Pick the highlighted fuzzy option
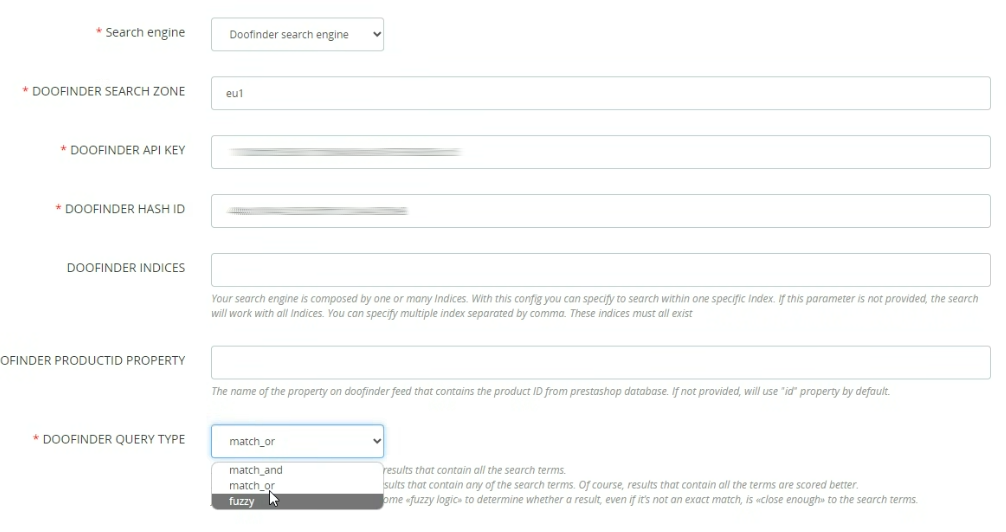Image resolution: width=1006 pixels, height=532 pixels. pyautogui.click(x=242, y=501)
